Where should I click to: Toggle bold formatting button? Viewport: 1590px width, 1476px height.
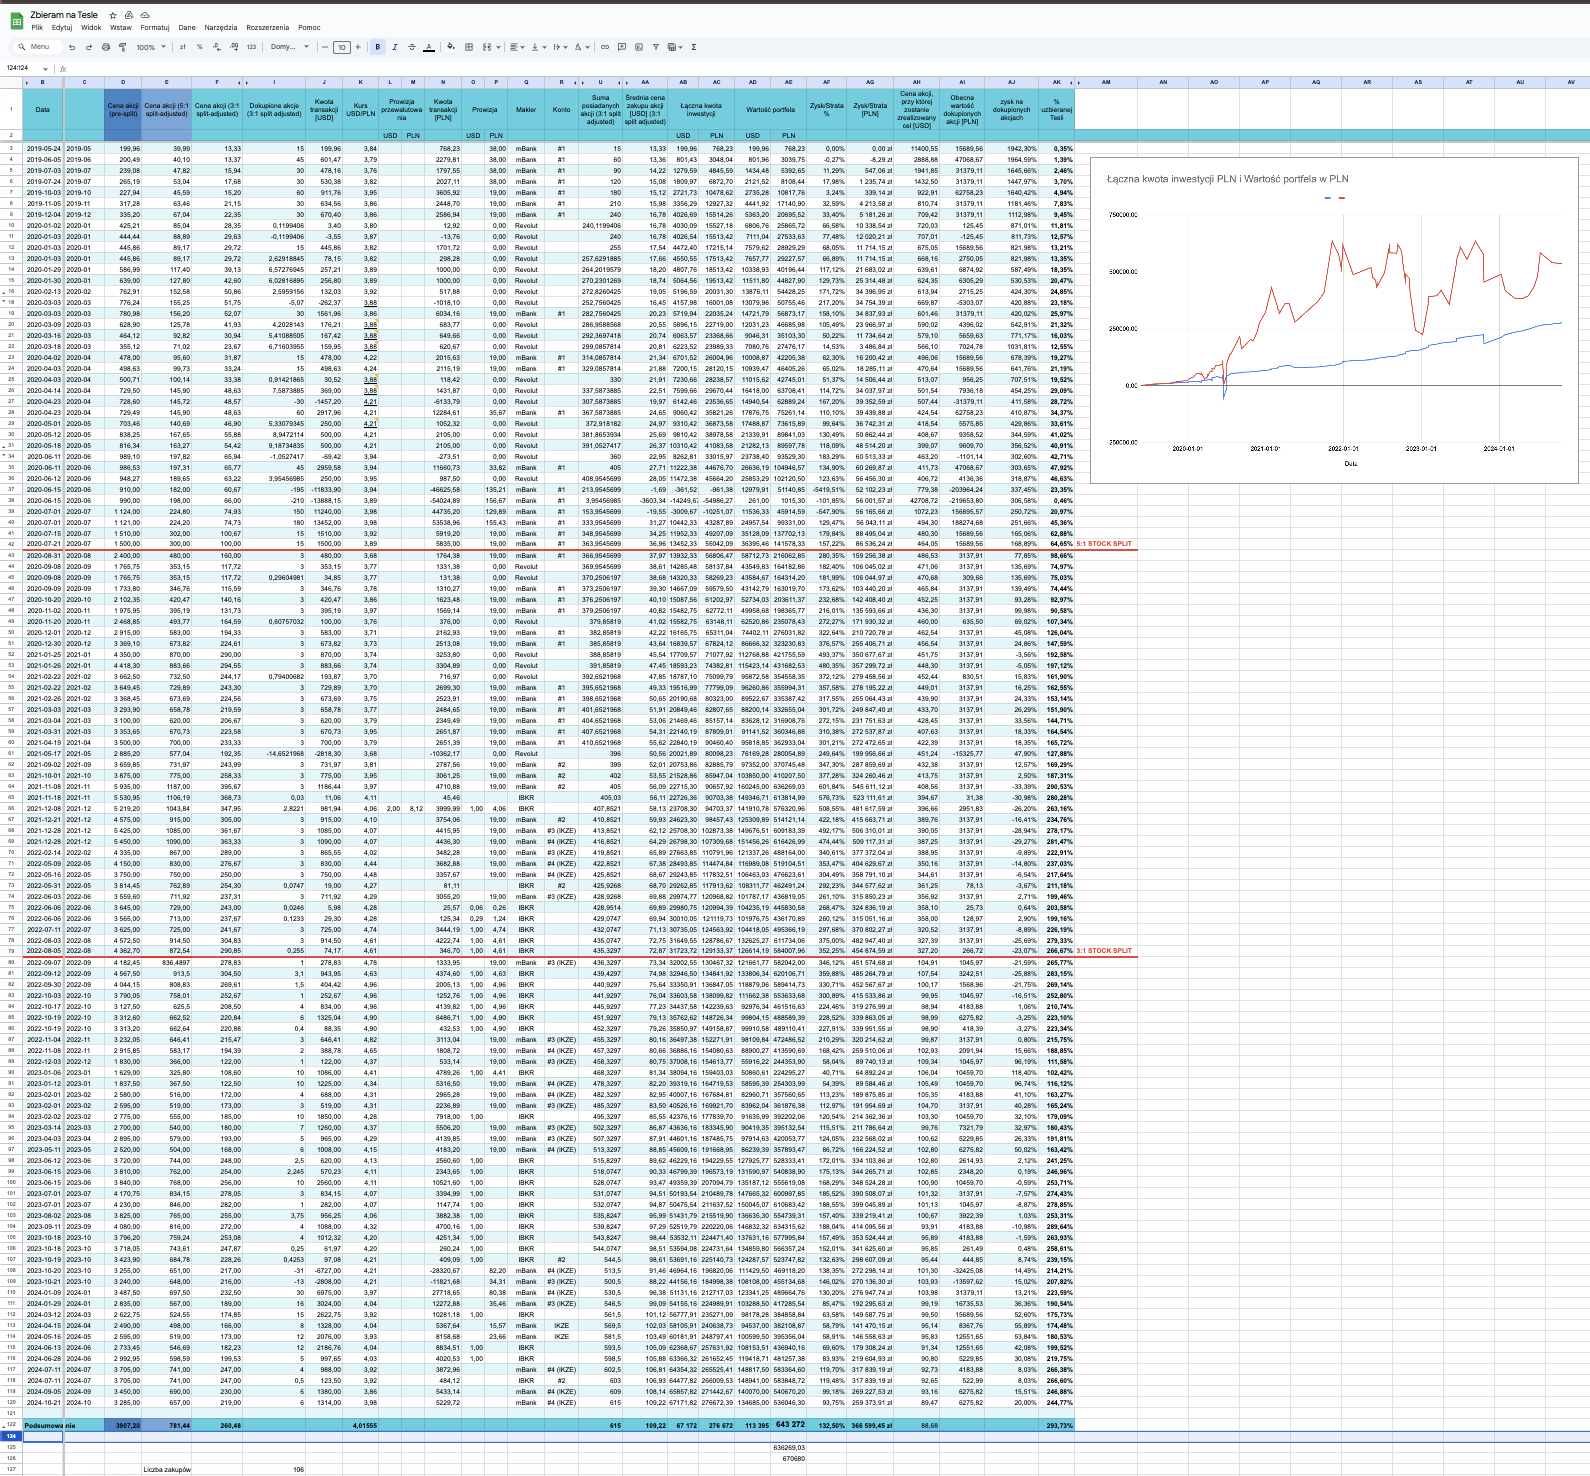point(377,47)
